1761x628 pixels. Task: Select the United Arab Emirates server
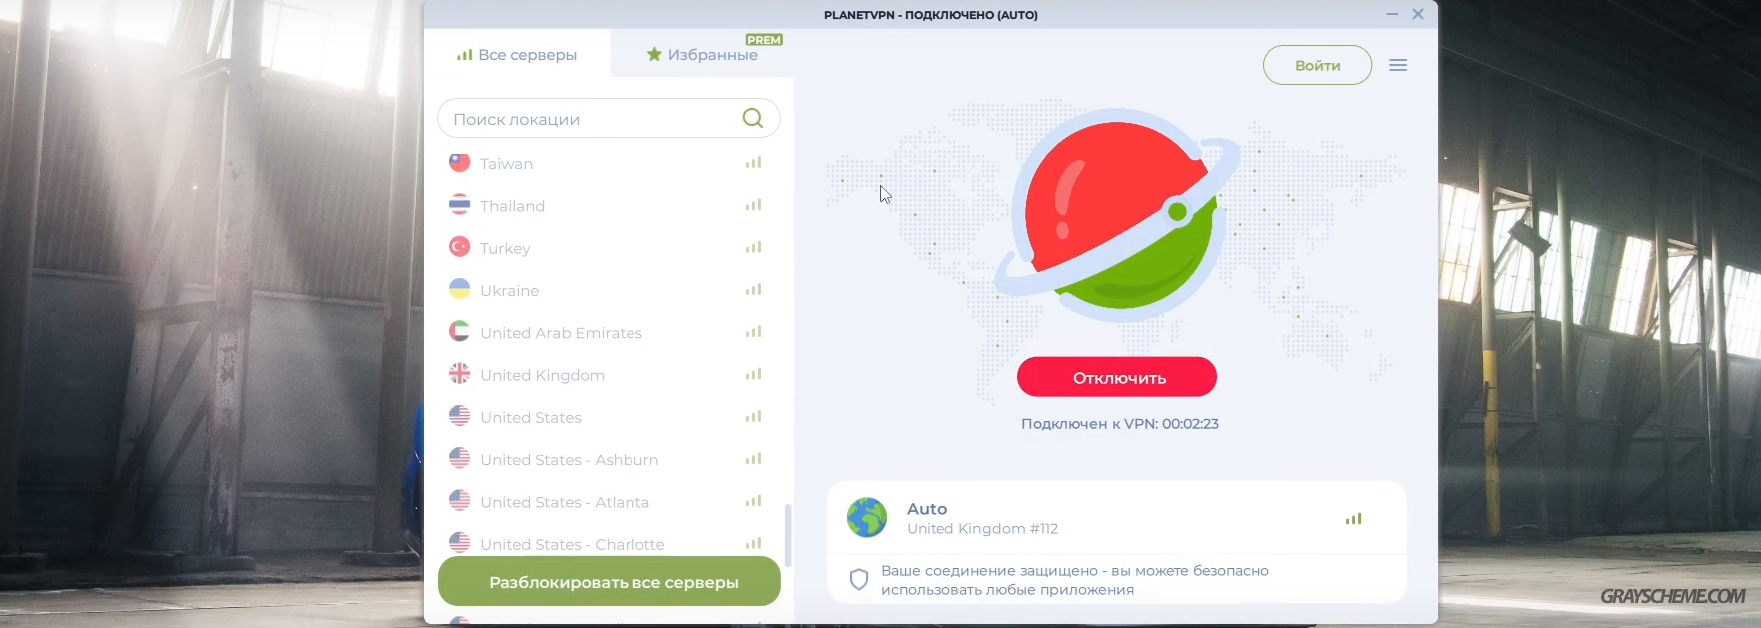608,332
